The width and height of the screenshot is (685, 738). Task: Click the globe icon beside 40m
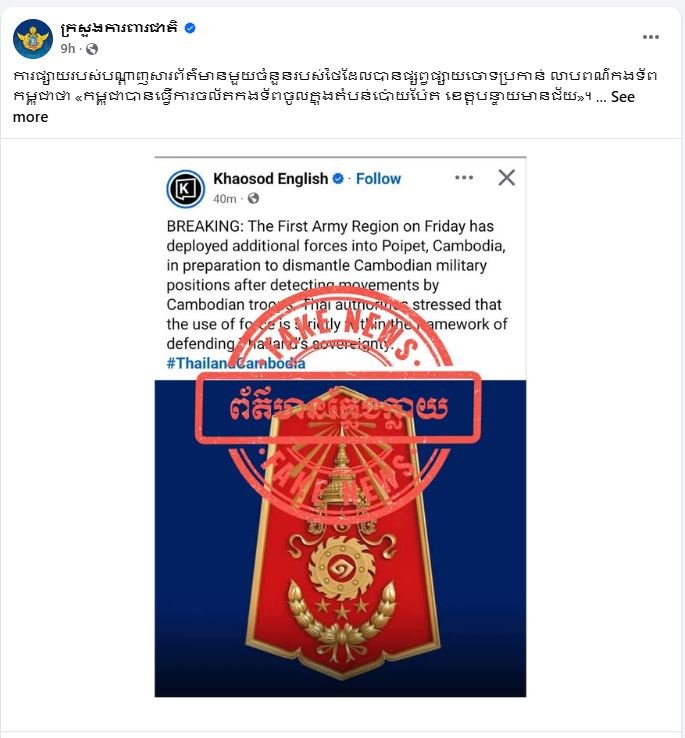coord(253,199)
